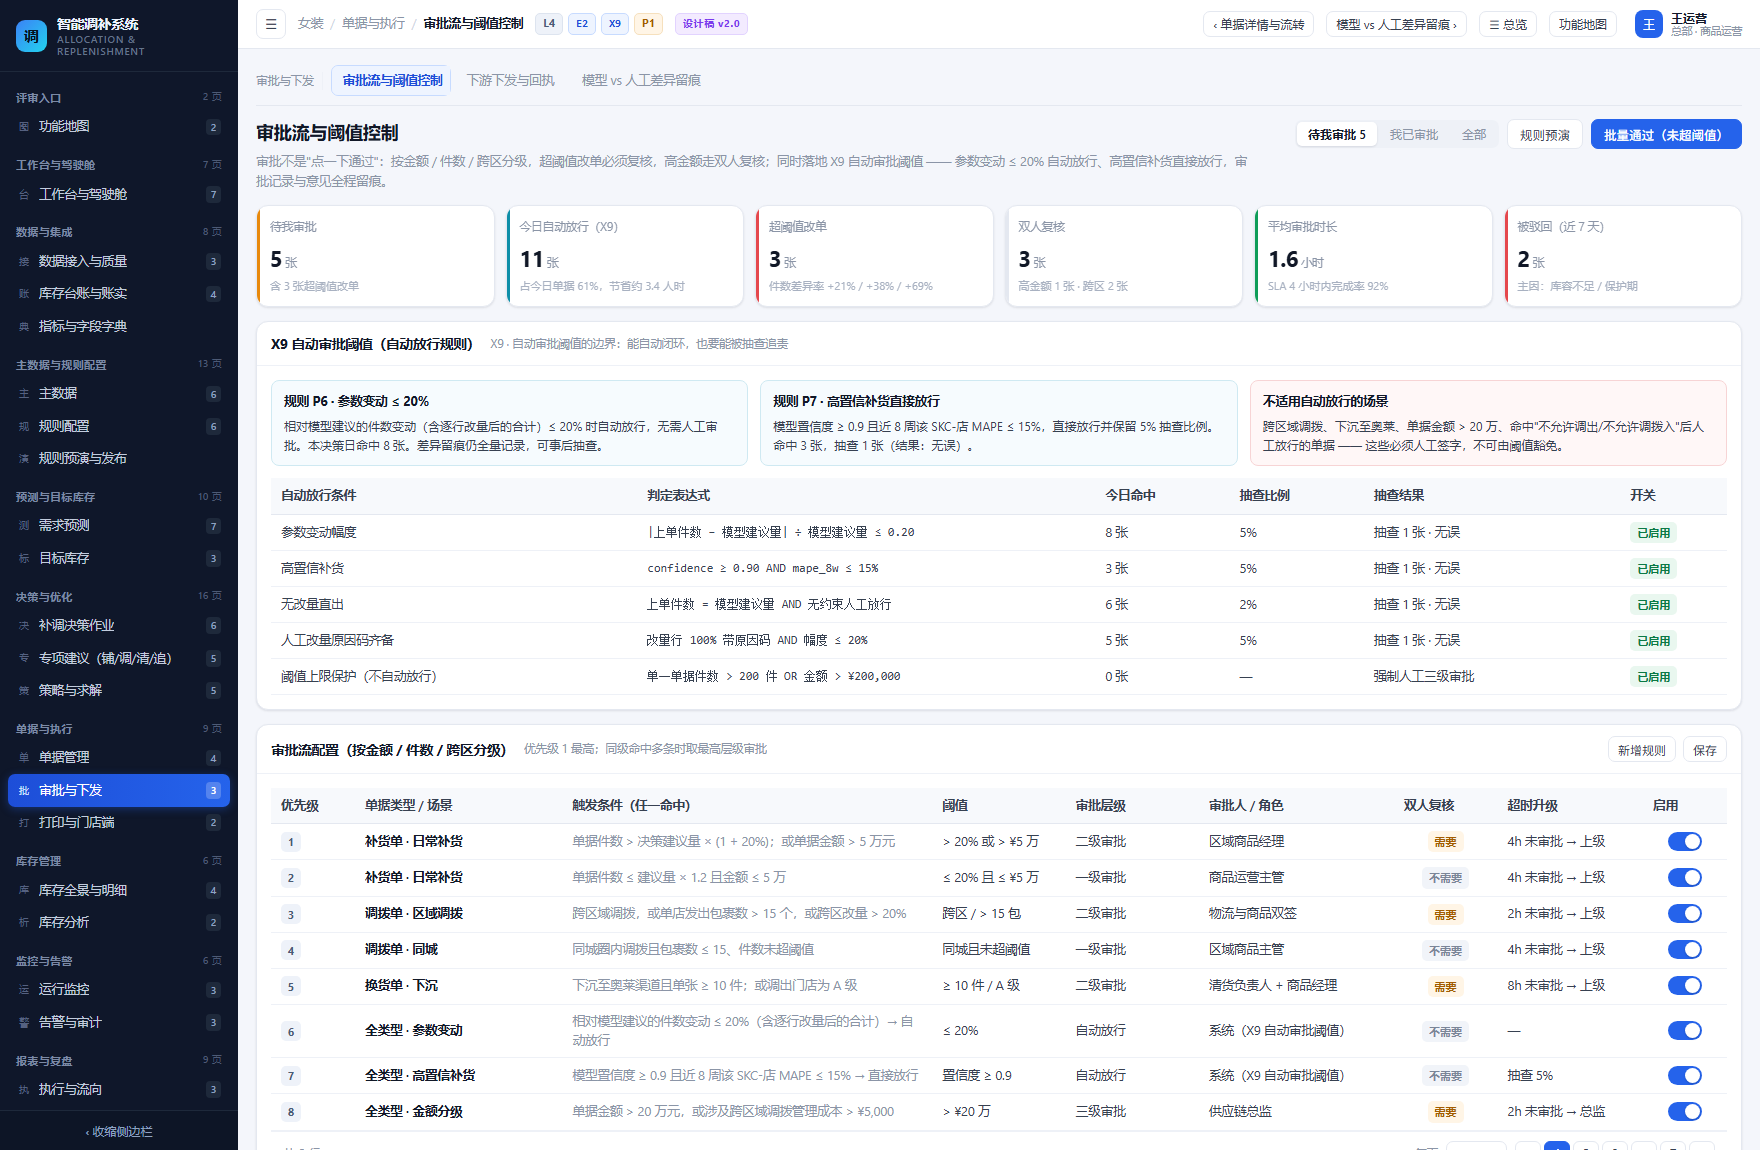
Task: Select the 全部 filter tab
Action: click(x=1474, y=135)
